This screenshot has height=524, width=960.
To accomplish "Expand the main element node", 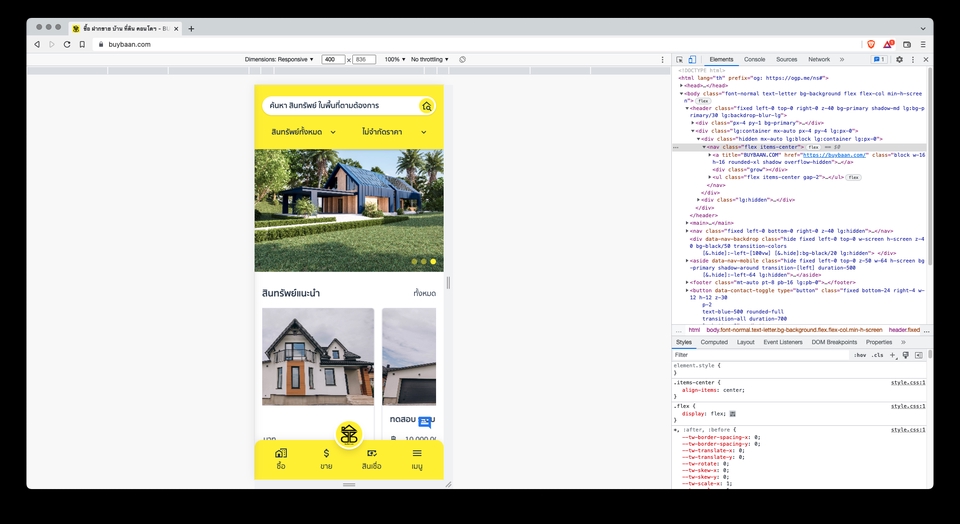I will point(687,223).
